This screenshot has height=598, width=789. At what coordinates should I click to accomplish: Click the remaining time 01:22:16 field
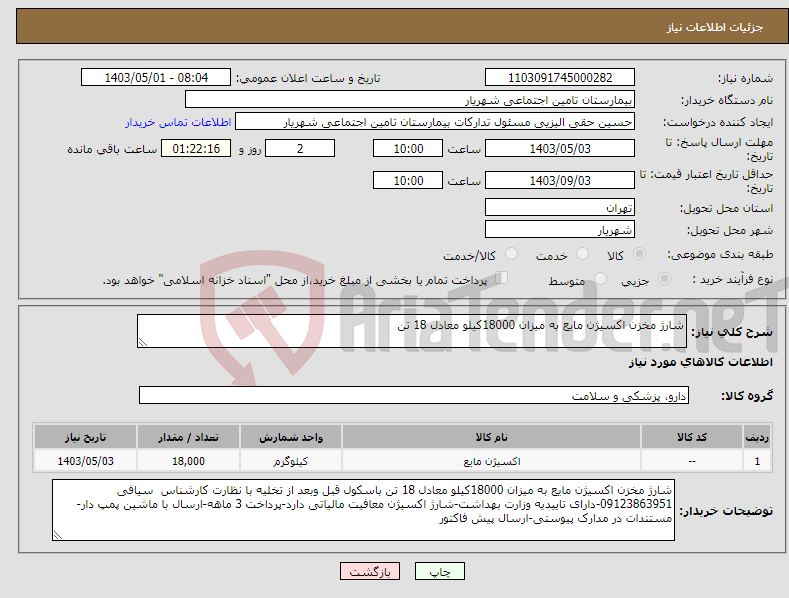point(196,148)
